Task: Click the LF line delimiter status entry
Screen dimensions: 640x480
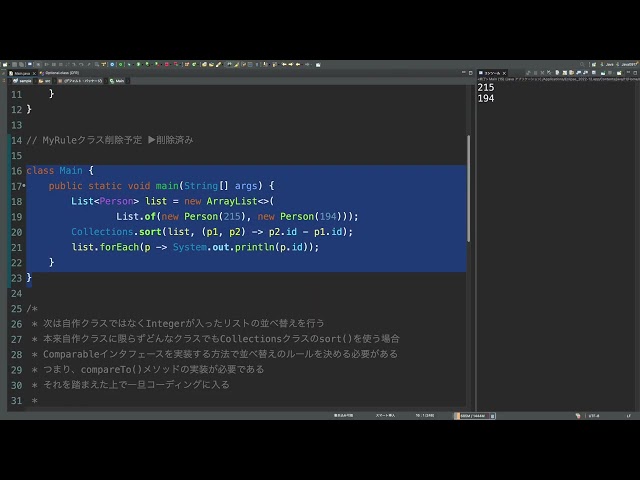Action: tap(629, 416)
